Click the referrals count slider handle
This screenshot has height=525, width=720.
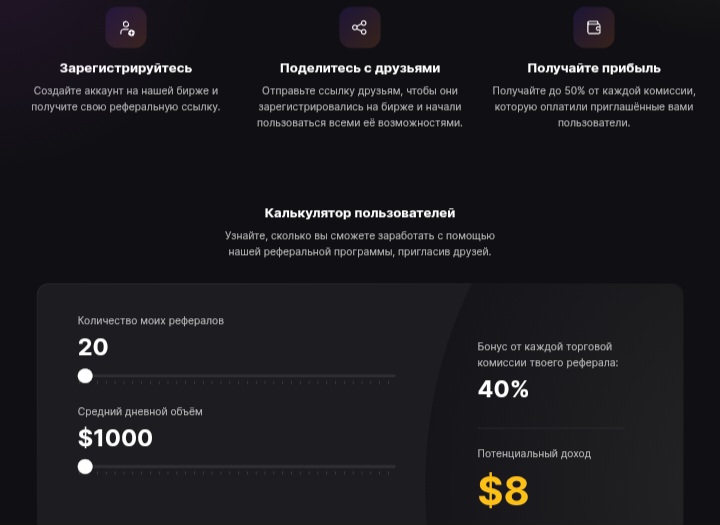pos(85,376)
